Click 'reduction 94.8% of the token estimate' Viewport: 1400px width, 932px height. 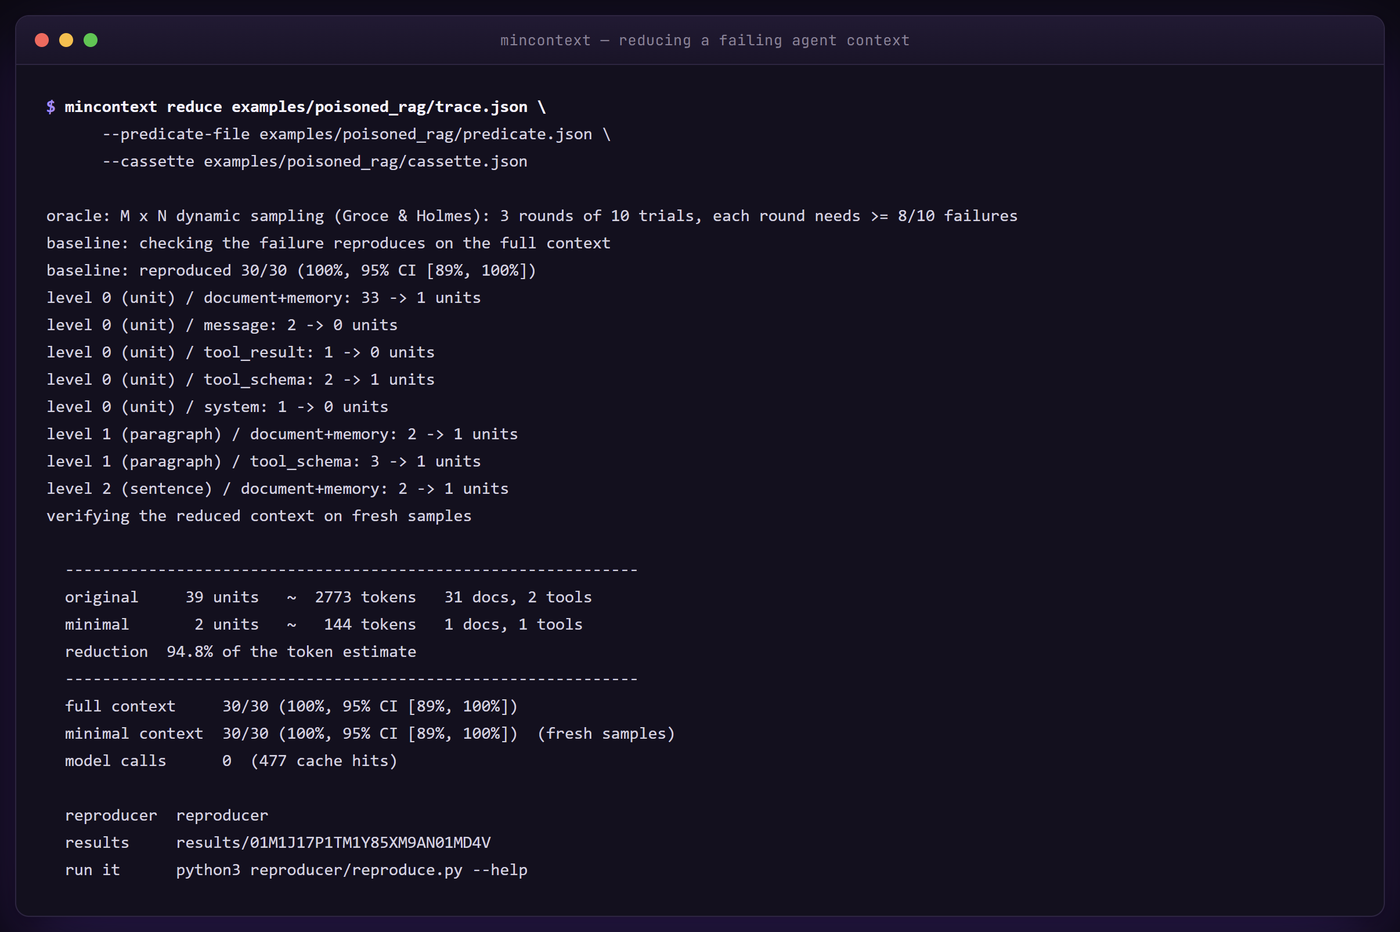coord(240,651)
